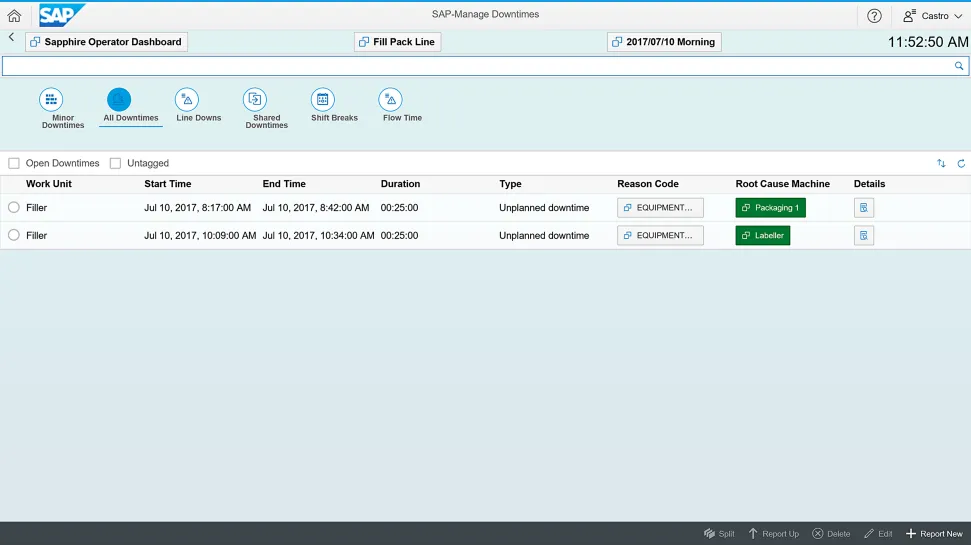
Task: Open the Castro user menu
Action: coord(926,16)
